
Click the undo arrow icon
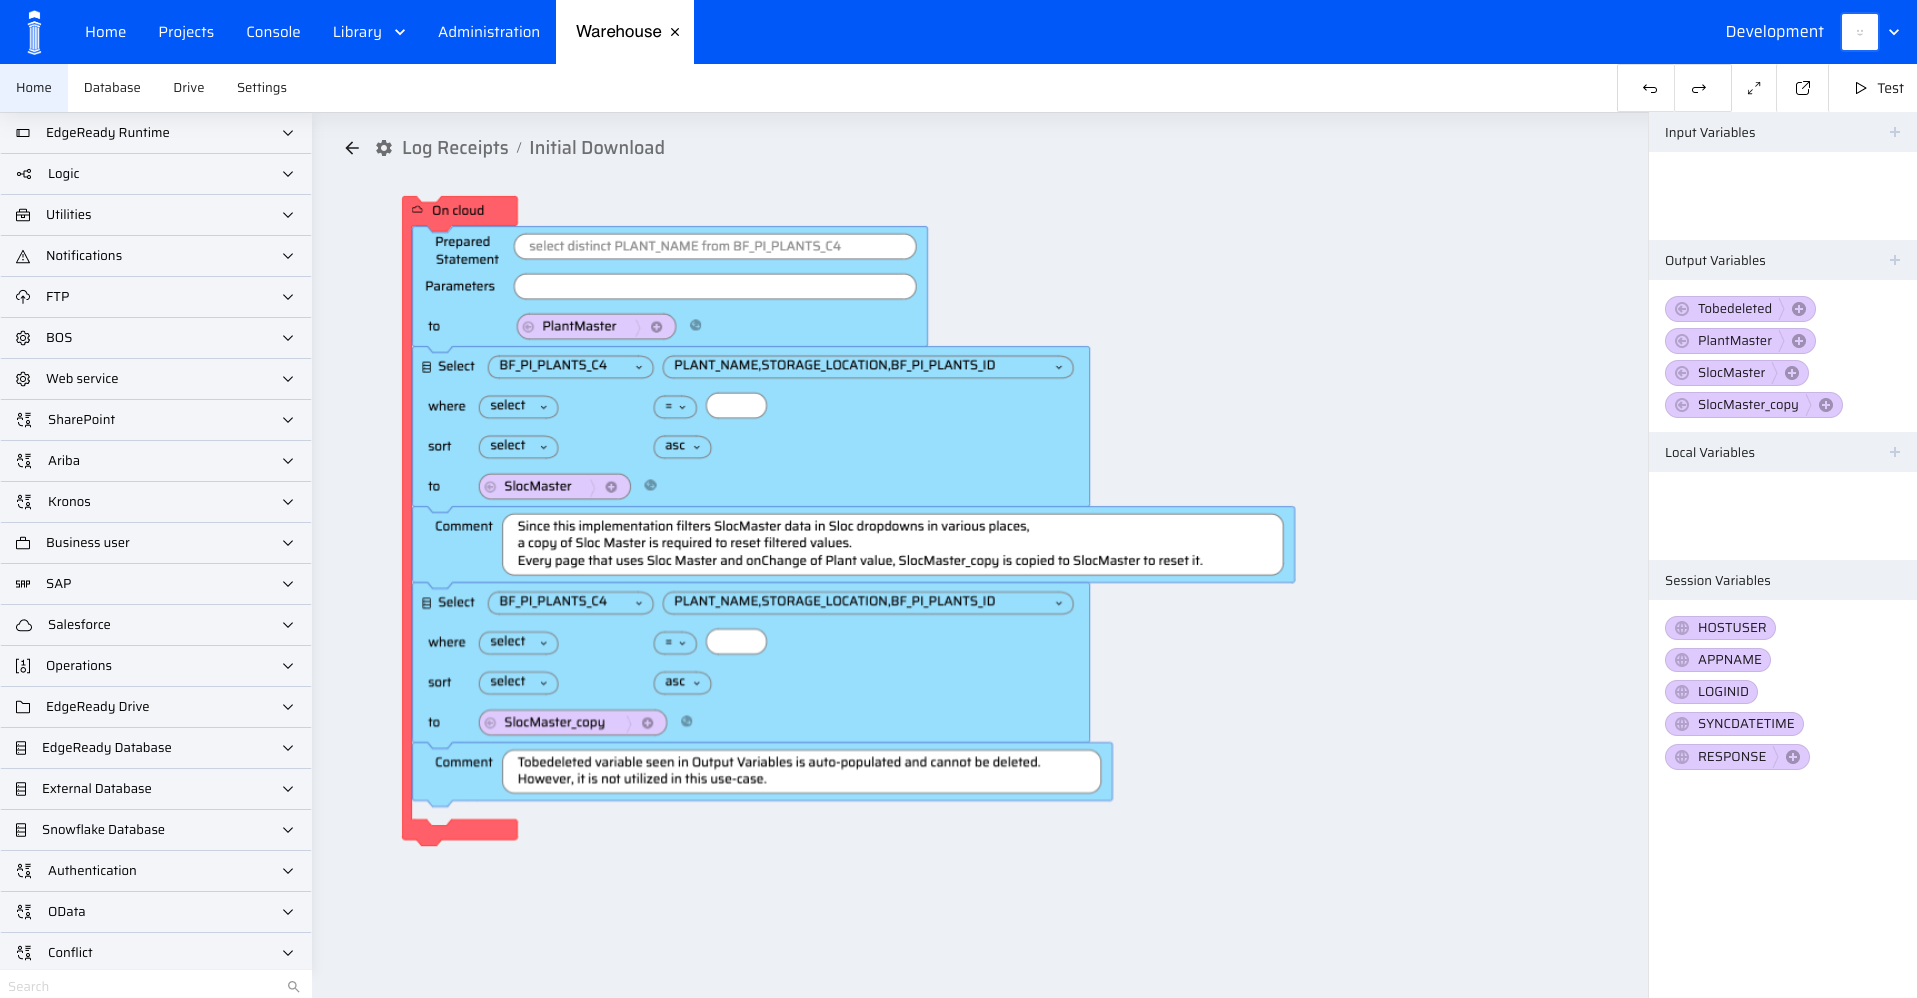(x=1650, y=89)
